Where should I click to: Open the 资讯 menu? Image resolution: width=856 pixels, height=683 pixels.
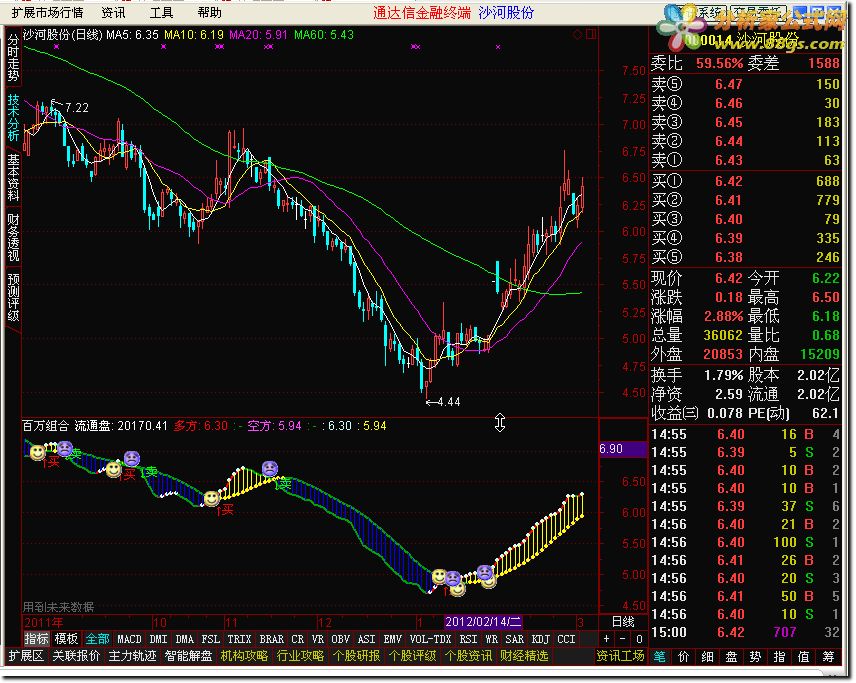tap(114, 13)
